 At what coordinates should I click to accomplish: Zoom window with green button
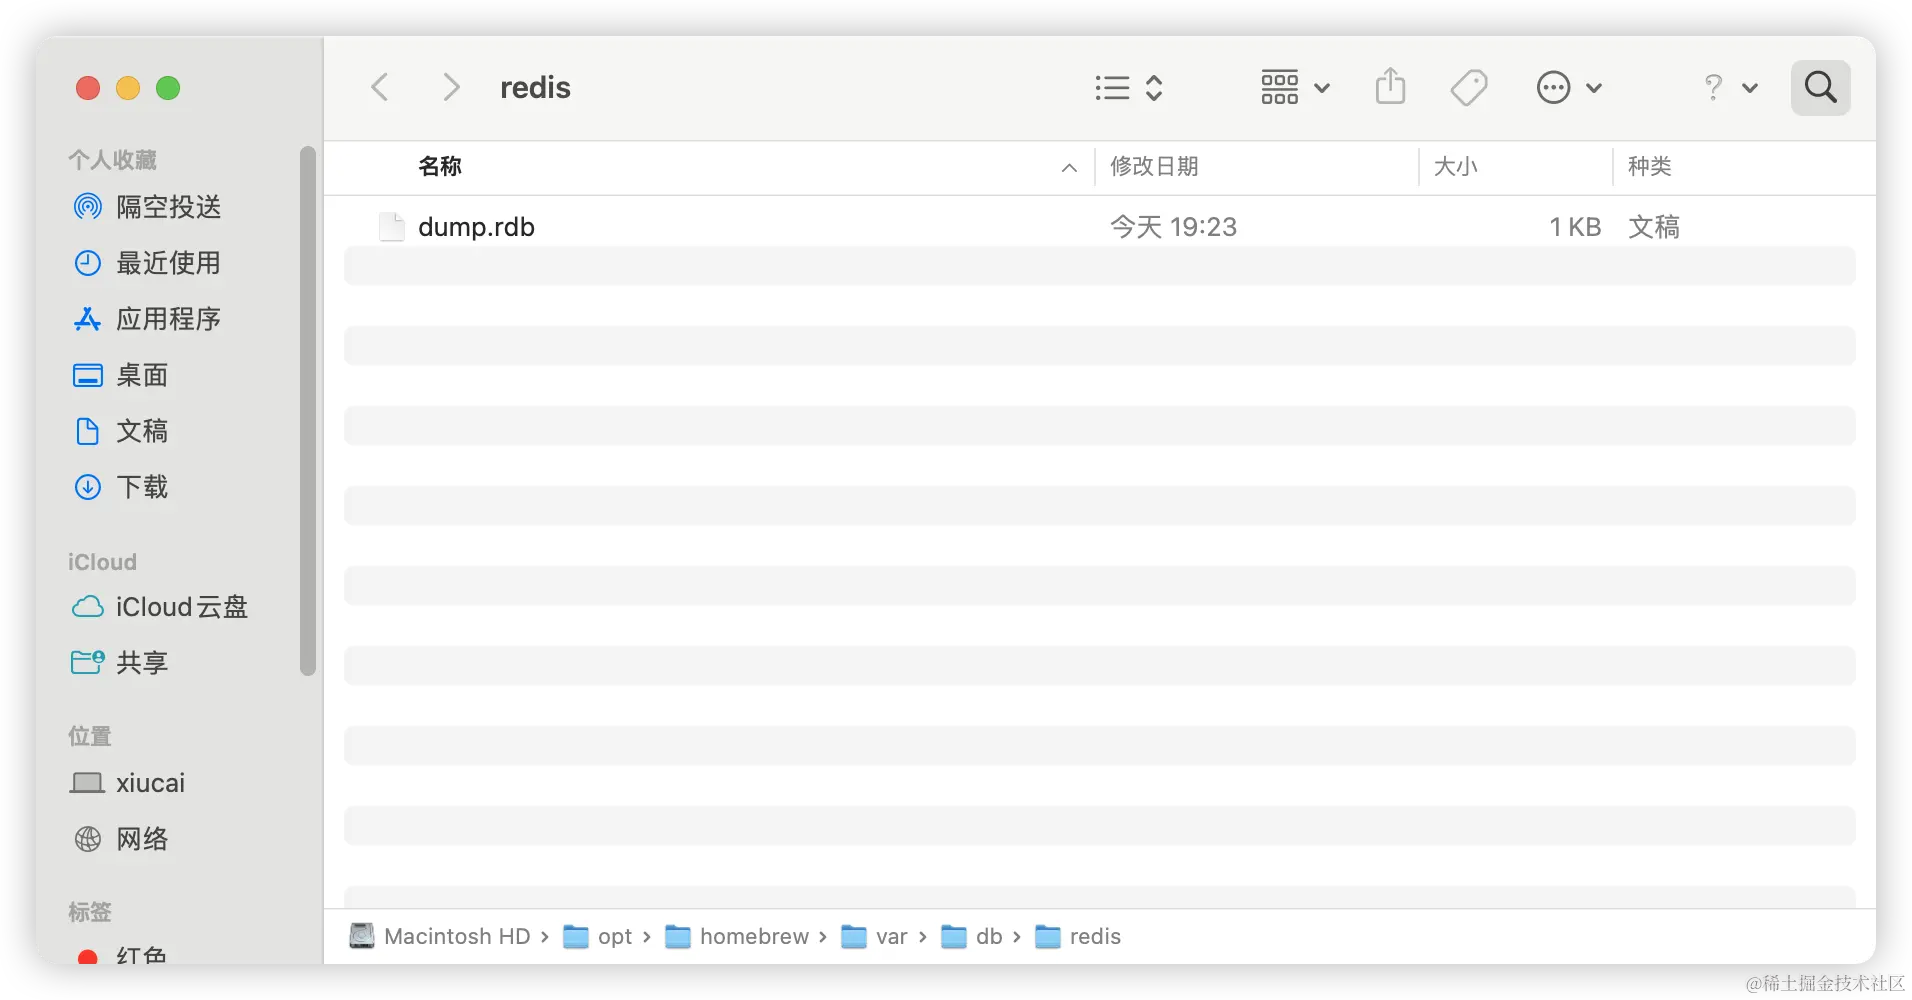click(168, 88)
